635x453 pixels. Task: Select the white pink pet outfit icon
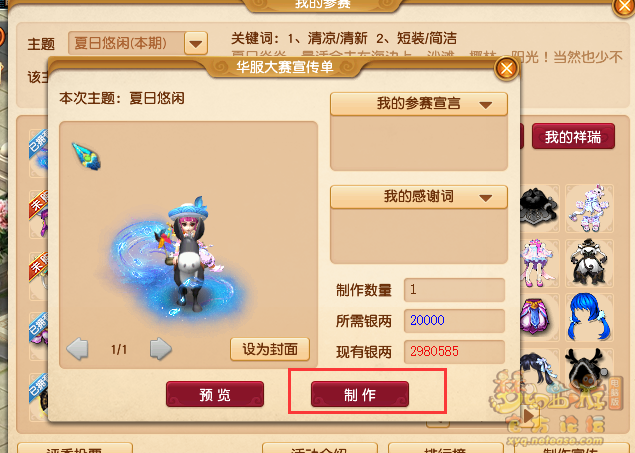[x=589, y=208]
